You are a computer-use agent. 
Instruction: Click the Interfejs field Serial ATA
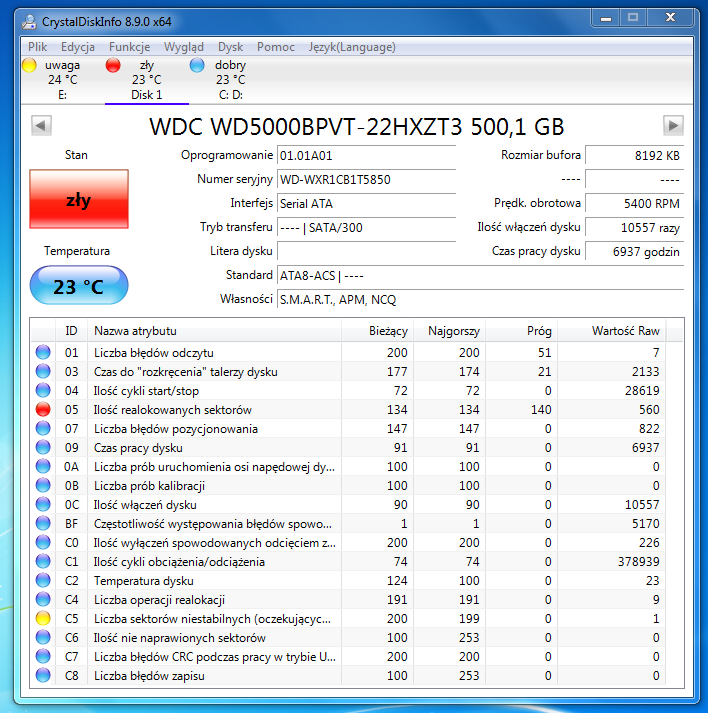coord(366,204)
